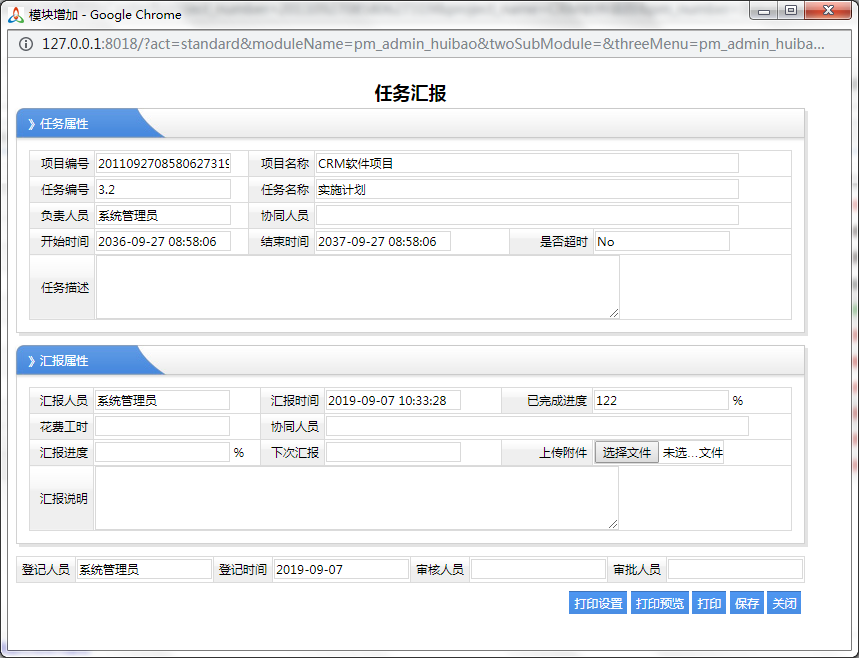Focus the 花费工时 input field

[x=162, y=427]
